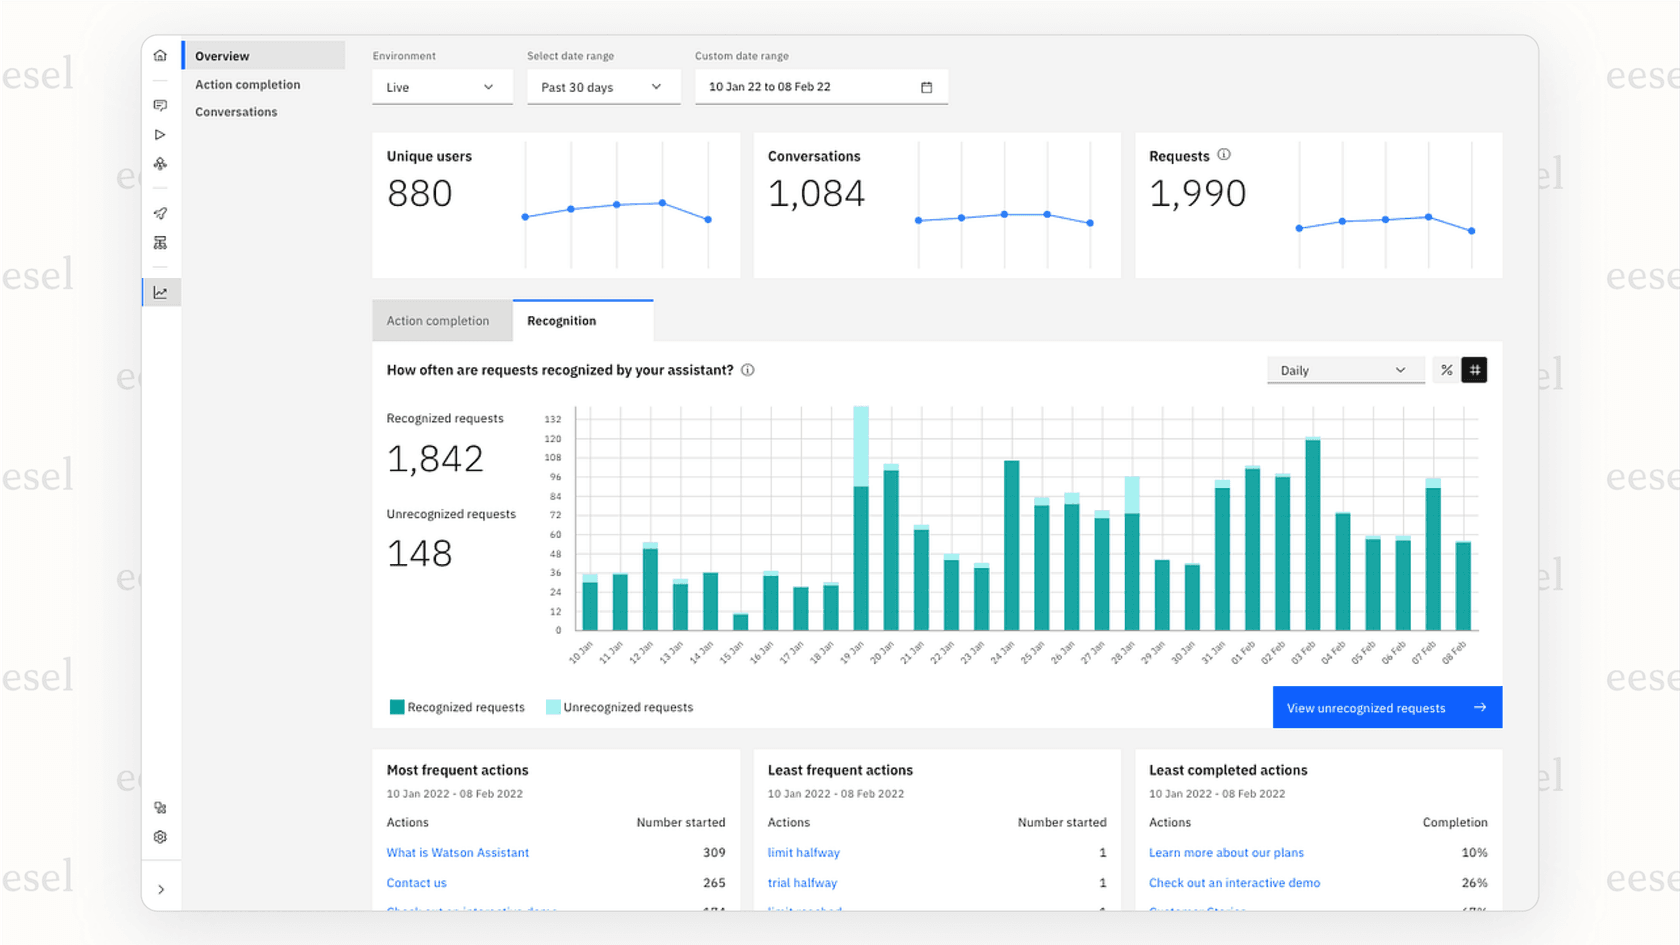The height and width of the screenshot is (945, 1680).
Task: Switch chart view to percentage mode
Action: pyautogui.click(x=1446, y=369)
